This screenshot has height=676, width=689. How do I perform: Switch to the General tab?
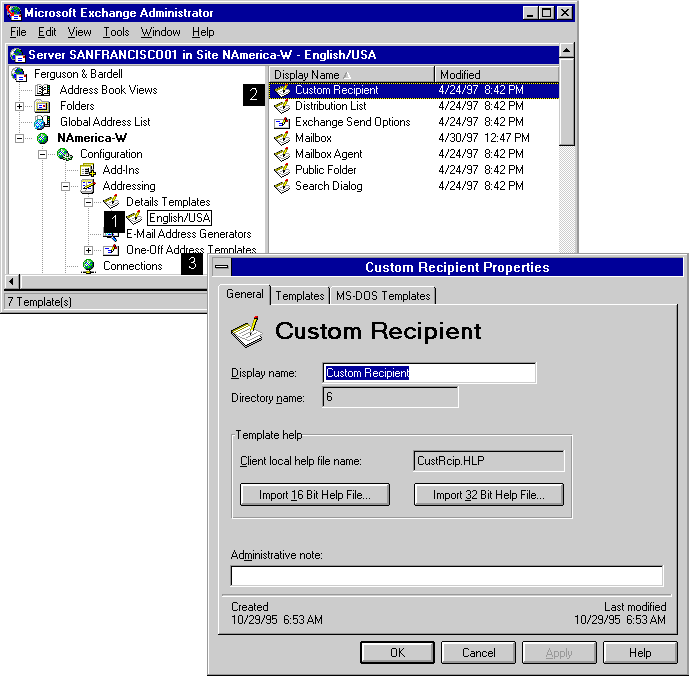point(245,294)
